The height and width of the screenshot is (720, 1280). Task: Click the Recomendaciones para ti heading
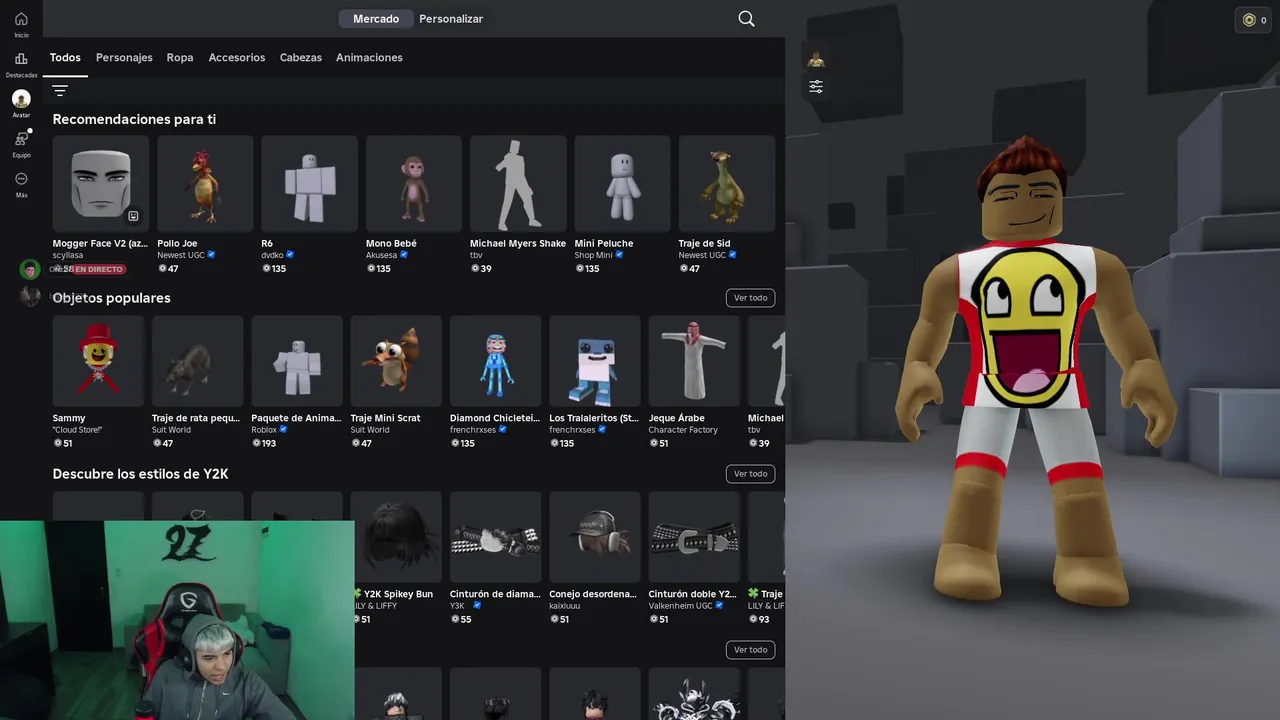(134, 120)
